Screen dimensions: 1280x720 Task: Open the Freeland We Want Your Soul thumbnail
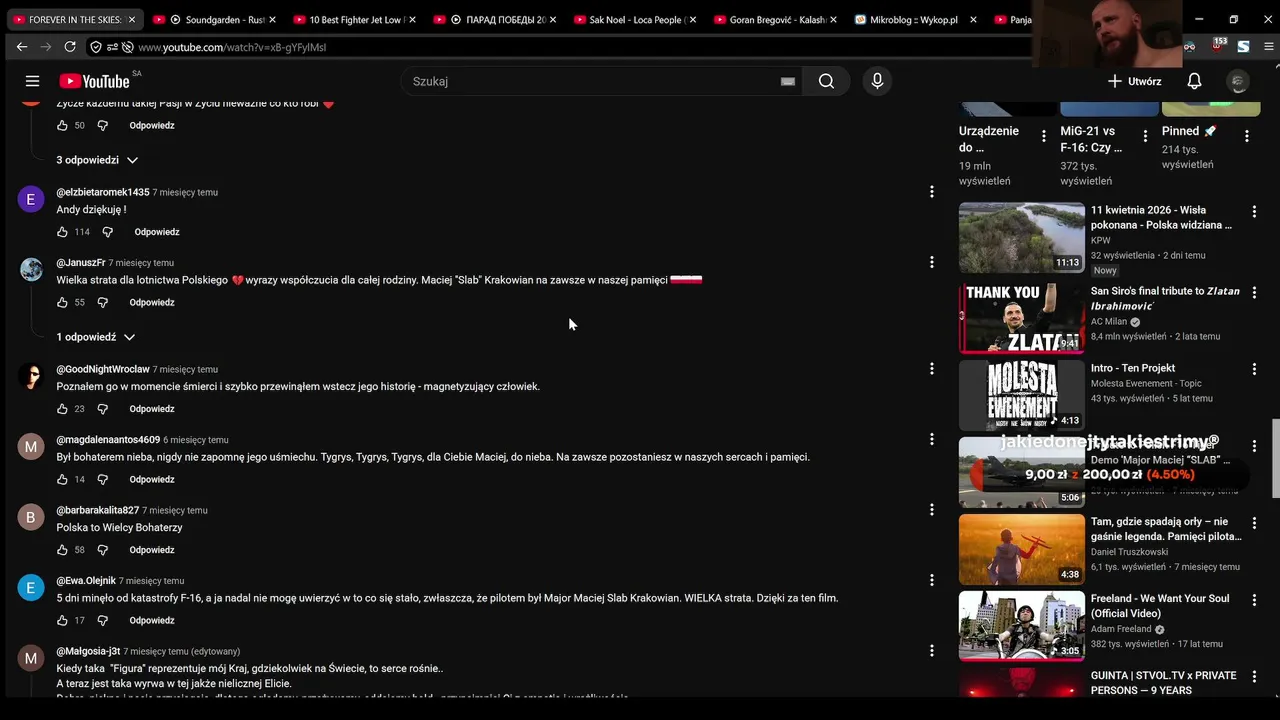click(1021, 626)
